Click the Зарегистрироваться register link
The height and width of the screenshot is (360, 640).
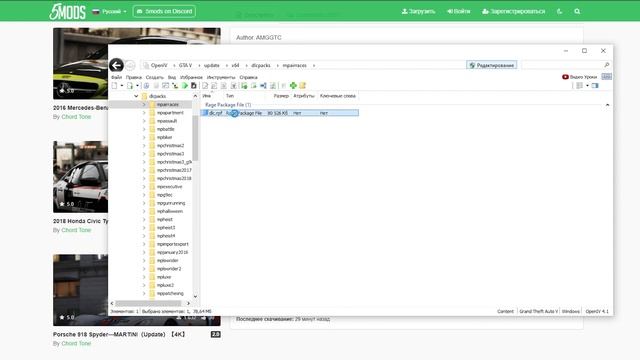click(x=513, y=11)
